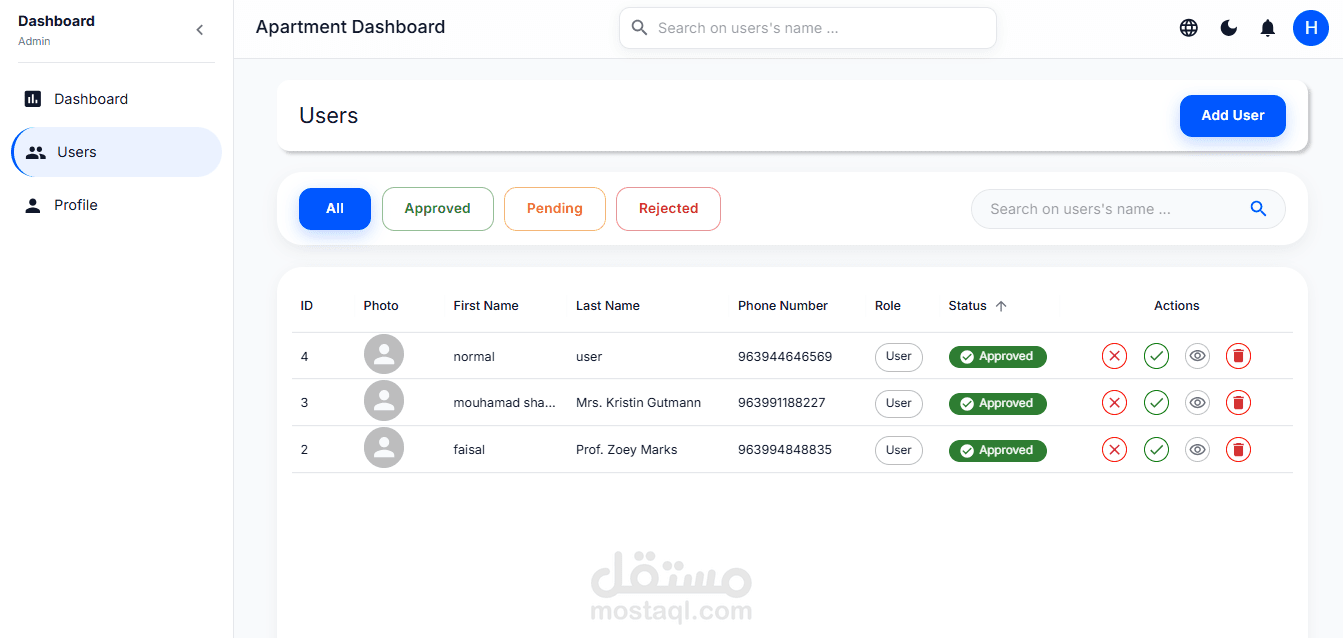Screen dimensions: 1343x638
Task: Filter users by Rejected
Action: (668, 209)
